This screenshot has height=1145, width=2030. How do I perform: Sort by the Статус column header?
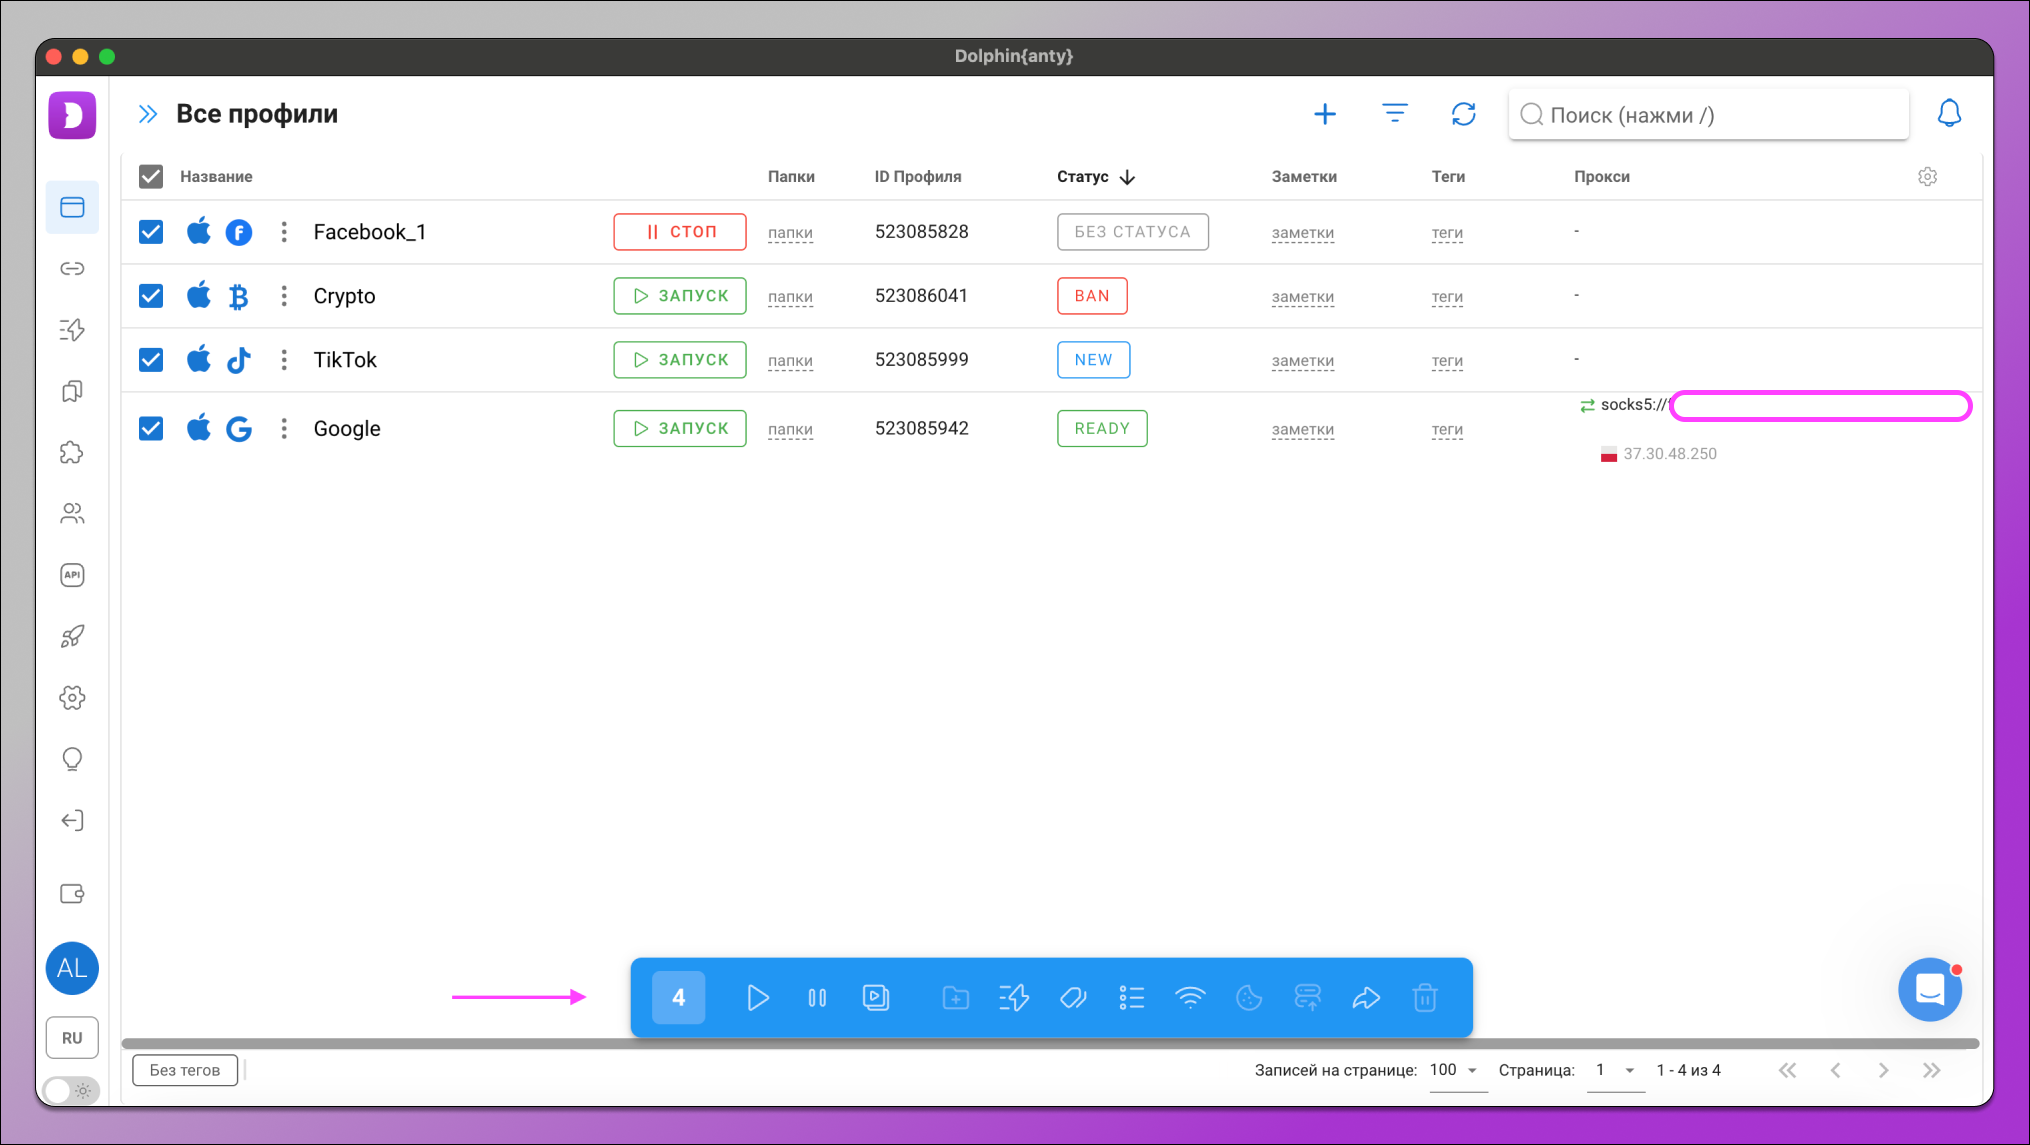[x=1083, y=177]
